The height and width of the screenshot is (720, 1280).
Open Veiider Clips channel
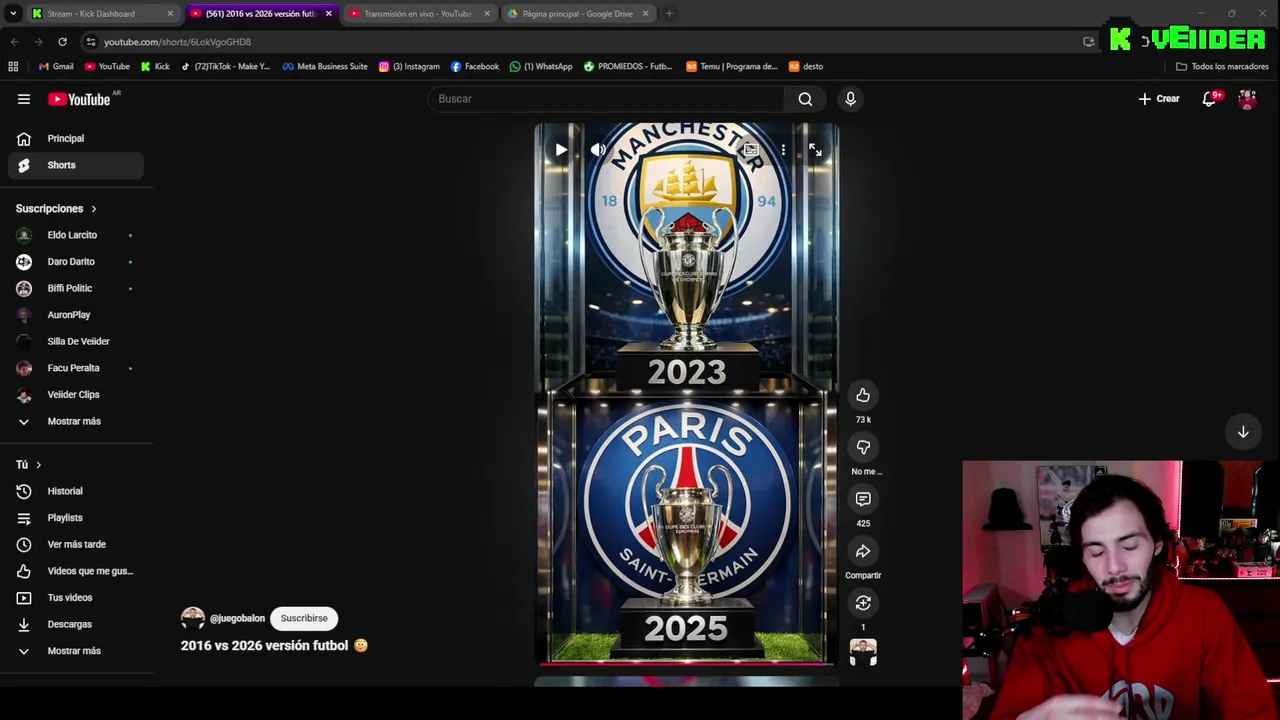coord(76,395)
